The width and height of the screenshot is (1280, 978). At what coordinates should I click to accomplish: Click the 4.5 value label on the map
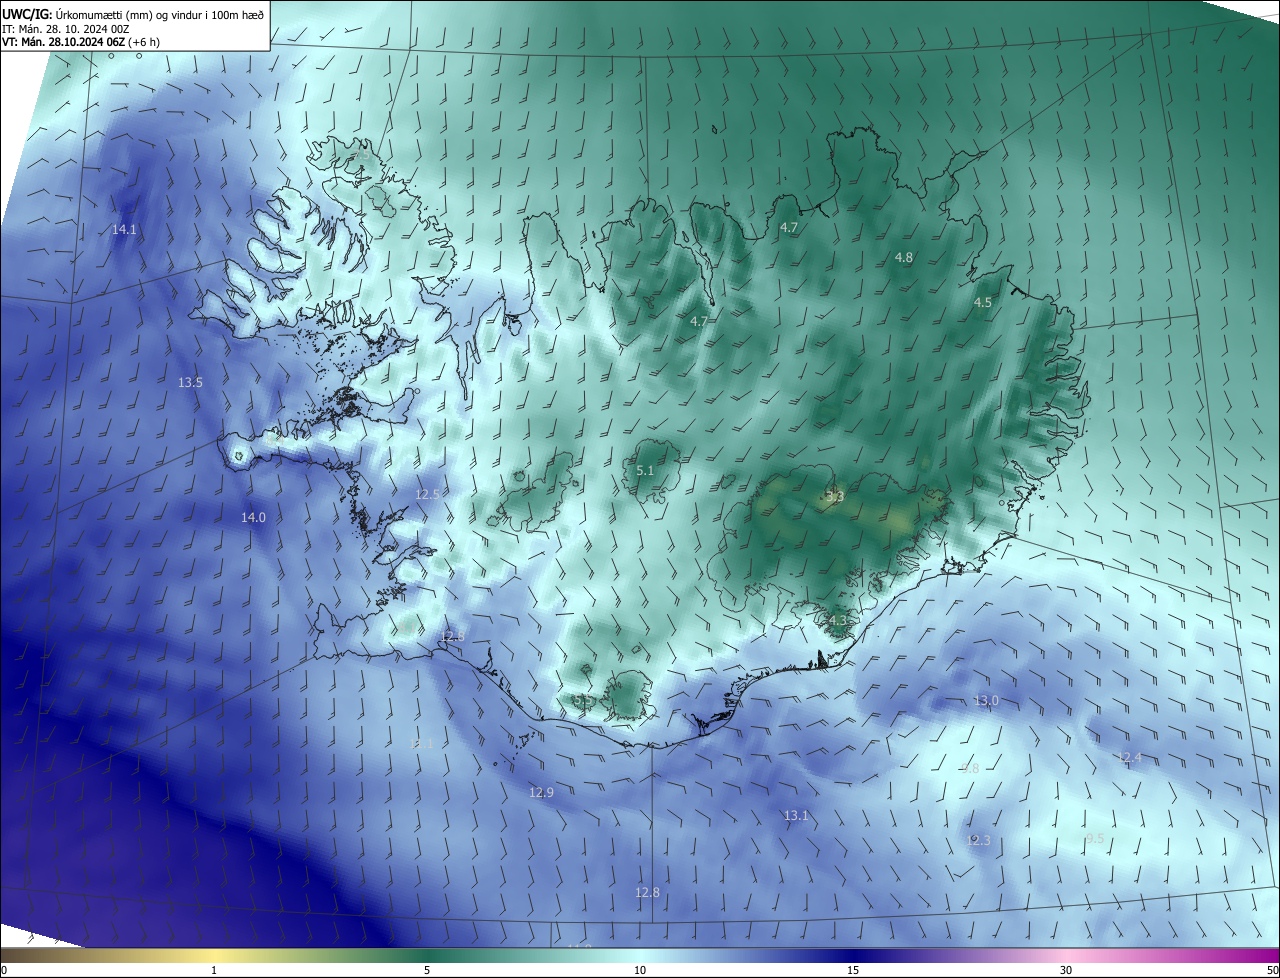click(x=983, y=303)
